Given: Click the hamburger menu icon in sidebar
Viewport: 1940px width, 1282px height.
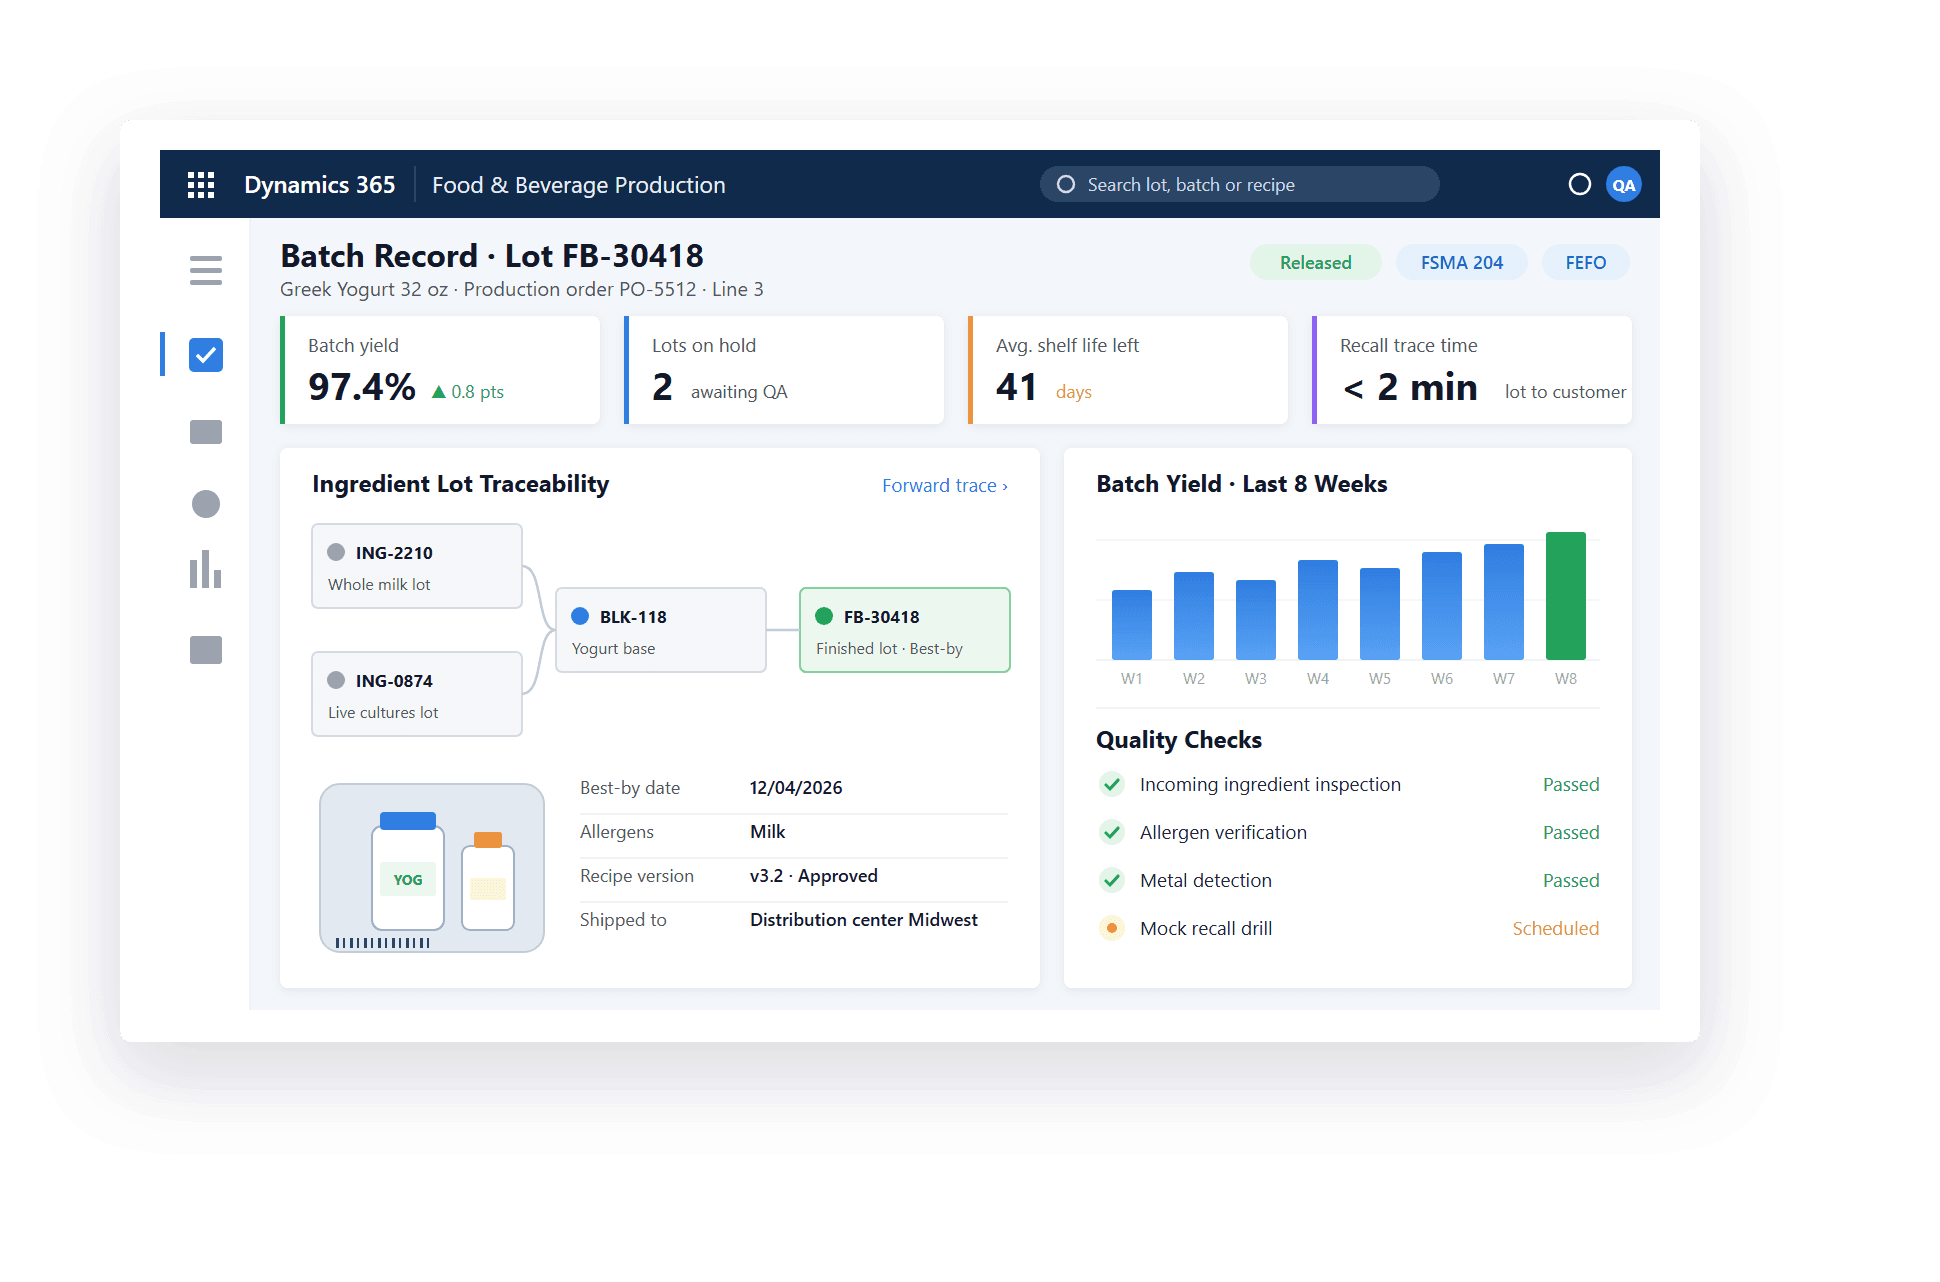Looking at the screenshot, I should (x=206, y=270).
